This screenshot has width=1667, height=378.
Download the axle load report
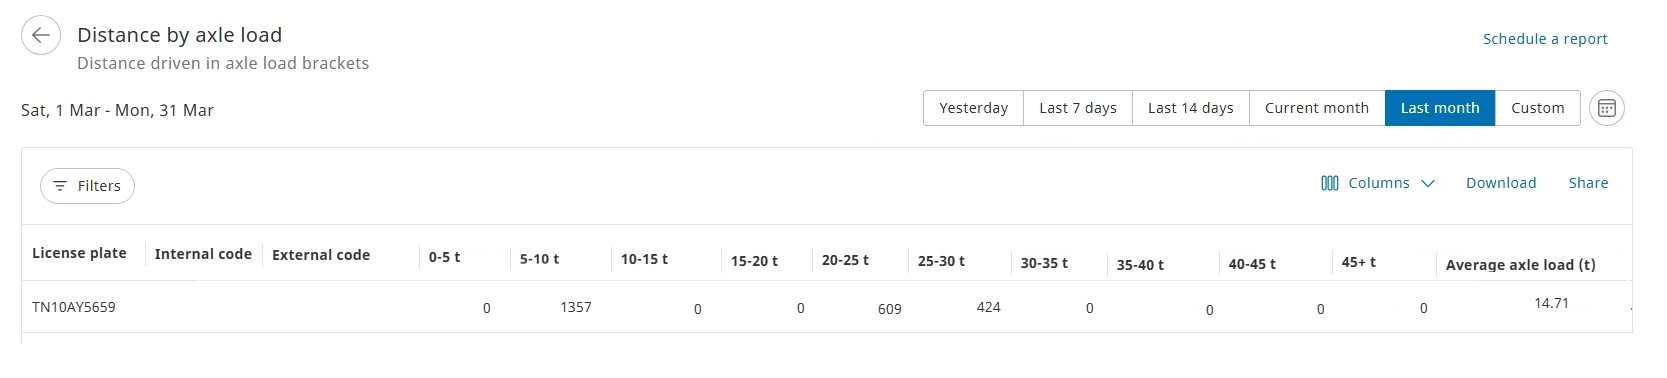tap(1501, 183)
